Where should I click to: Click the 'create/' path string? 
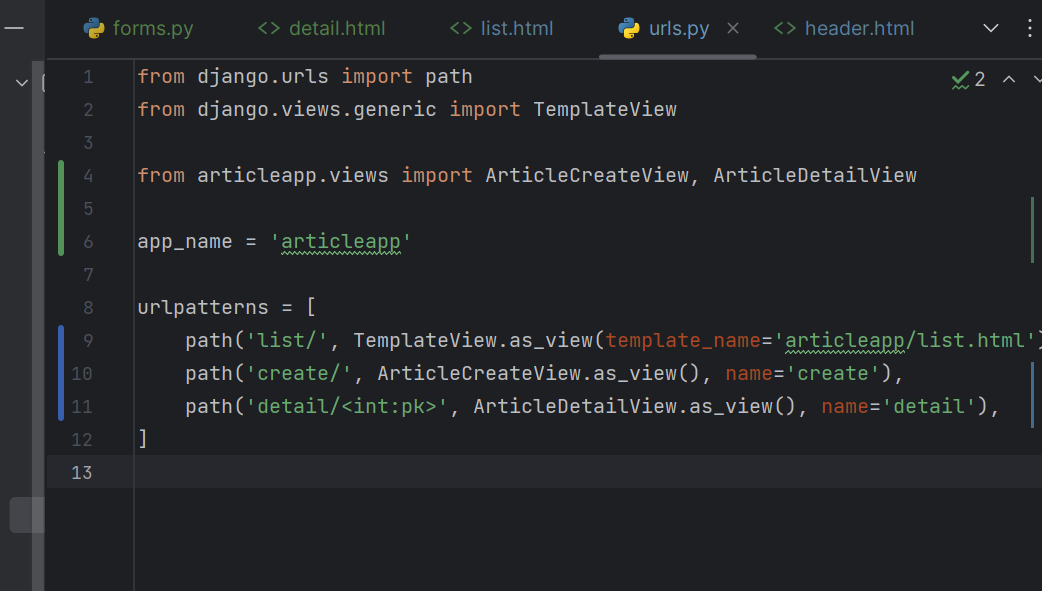[299, 374]
